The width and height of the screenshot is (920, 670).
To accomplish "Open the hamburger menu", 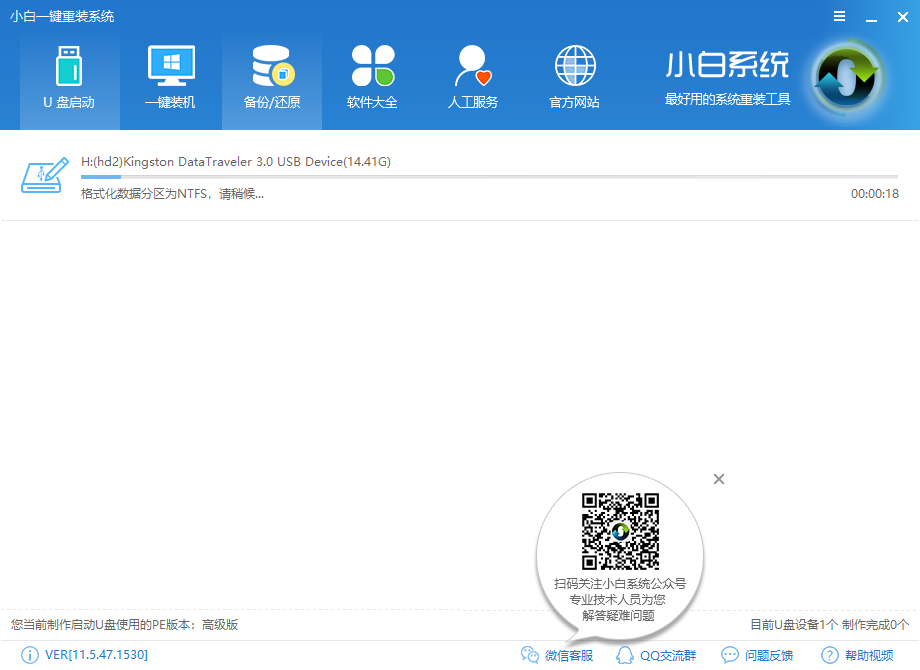I will tap(837, 16).
